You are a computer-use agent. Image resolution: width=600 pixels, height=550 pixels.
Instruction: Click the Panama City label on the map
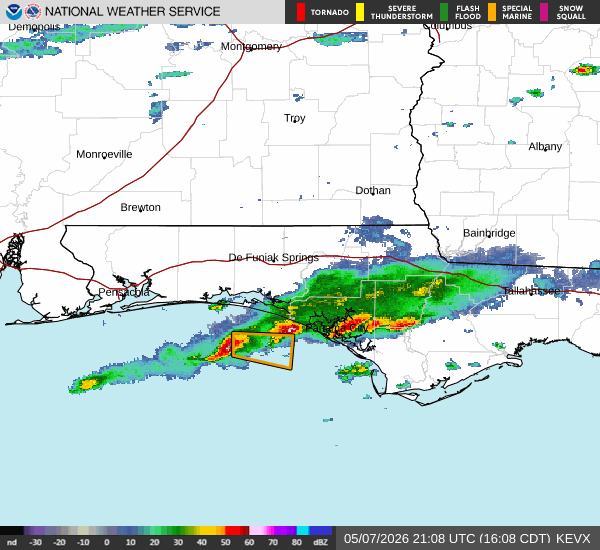337,328
